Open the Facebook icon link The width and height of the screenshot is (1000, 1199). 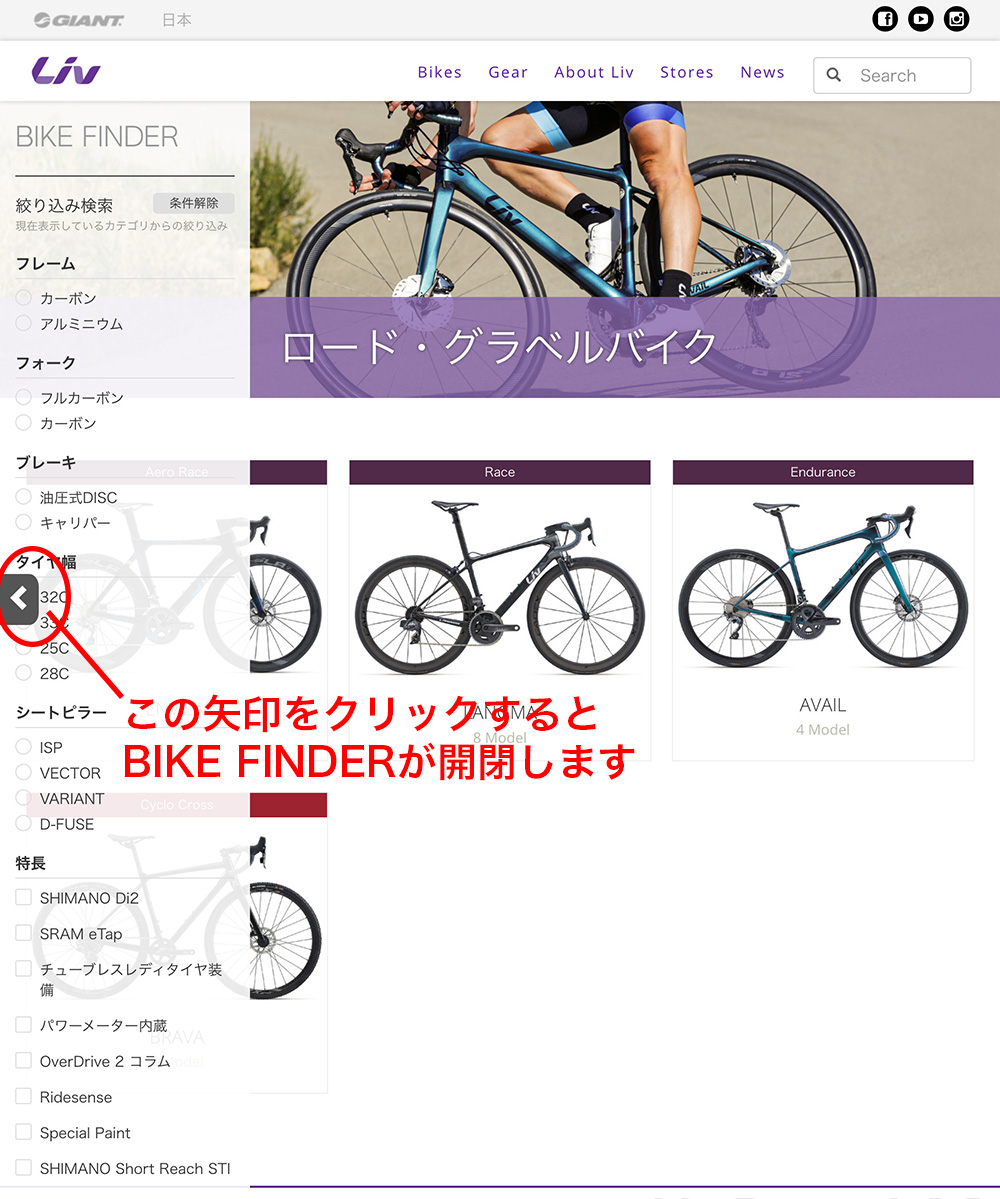(885, 19)
